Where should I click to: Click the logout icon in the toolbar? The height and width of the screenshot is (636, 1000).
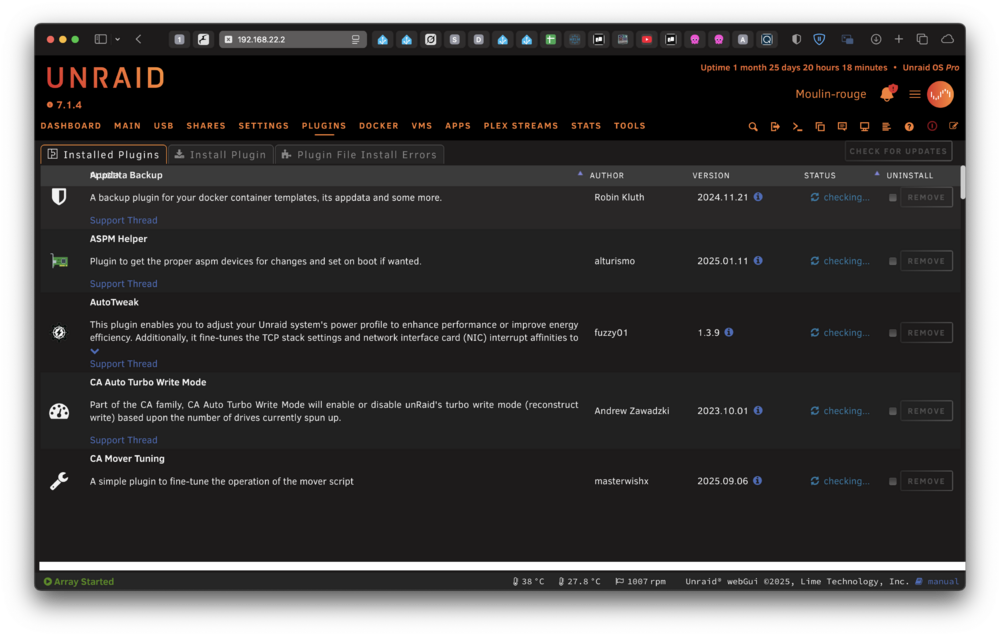pos(775,126)
